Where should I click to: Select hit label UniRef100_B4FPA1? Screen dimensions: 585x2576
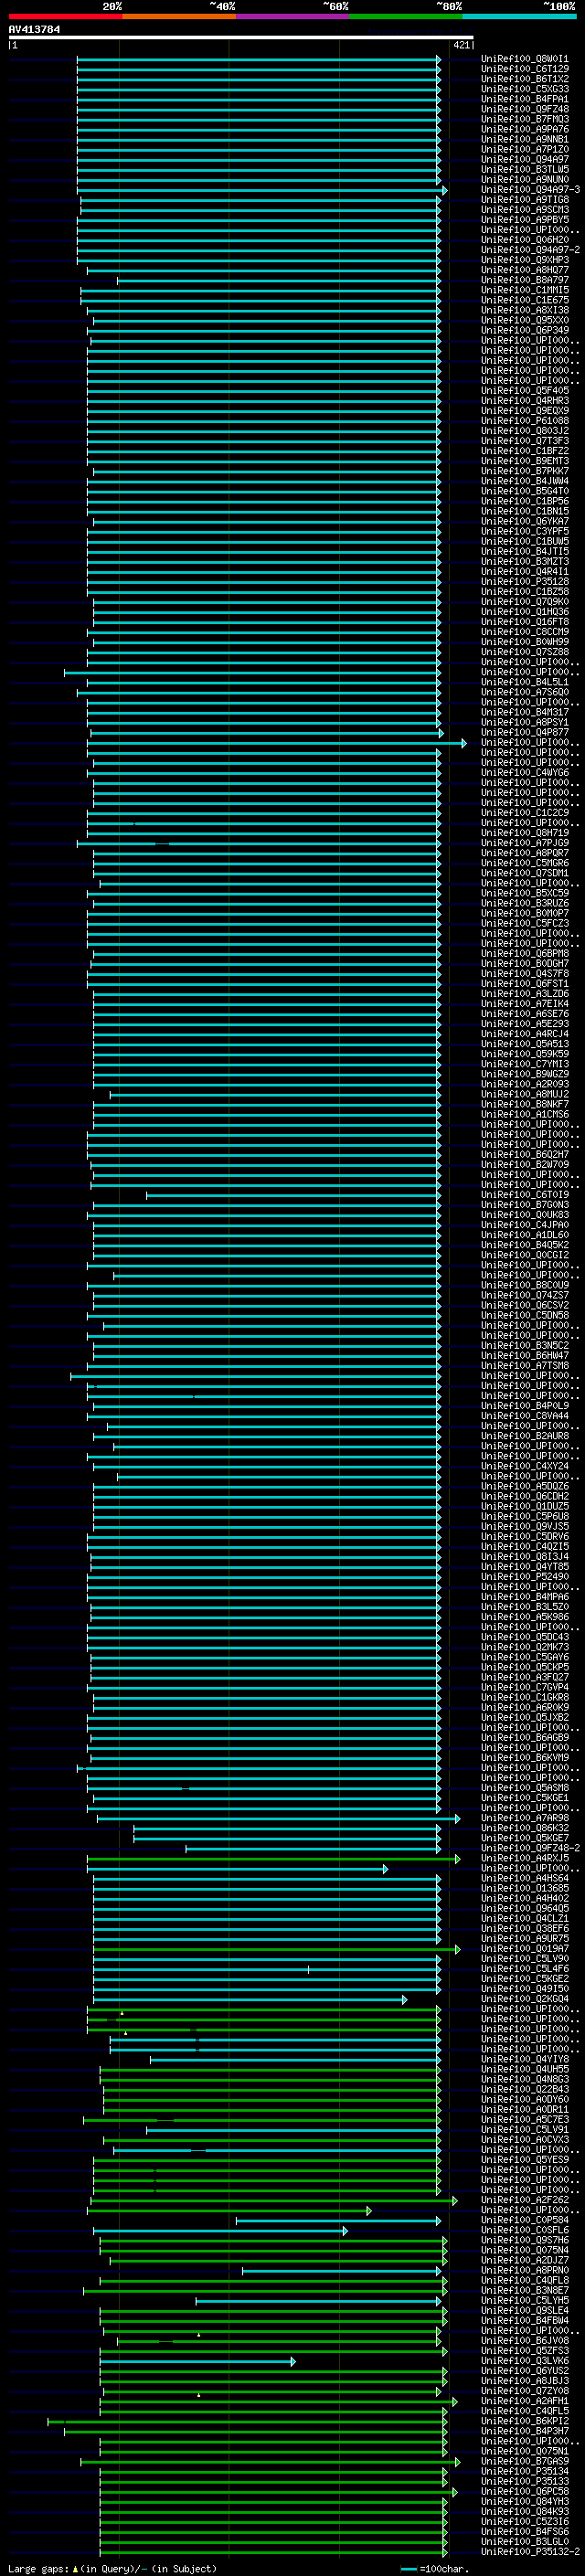click(525, 99)
